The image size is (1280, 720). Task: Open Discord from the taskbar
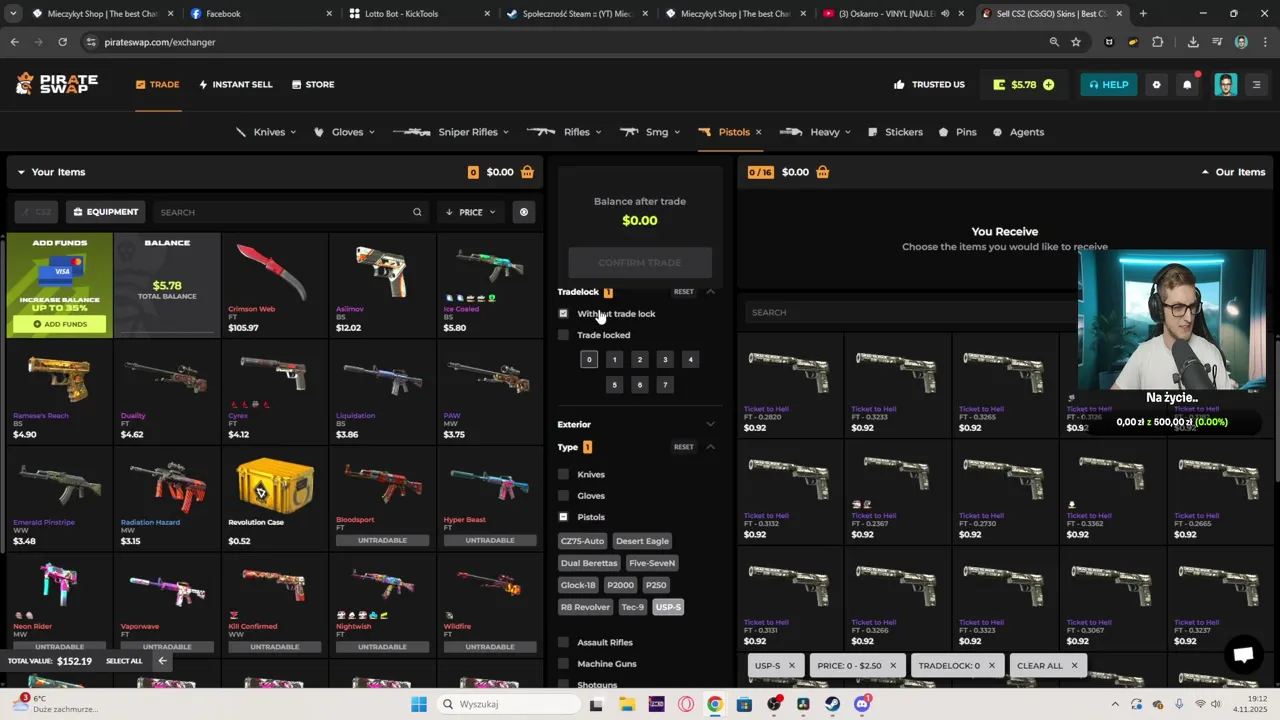(862, 704)
